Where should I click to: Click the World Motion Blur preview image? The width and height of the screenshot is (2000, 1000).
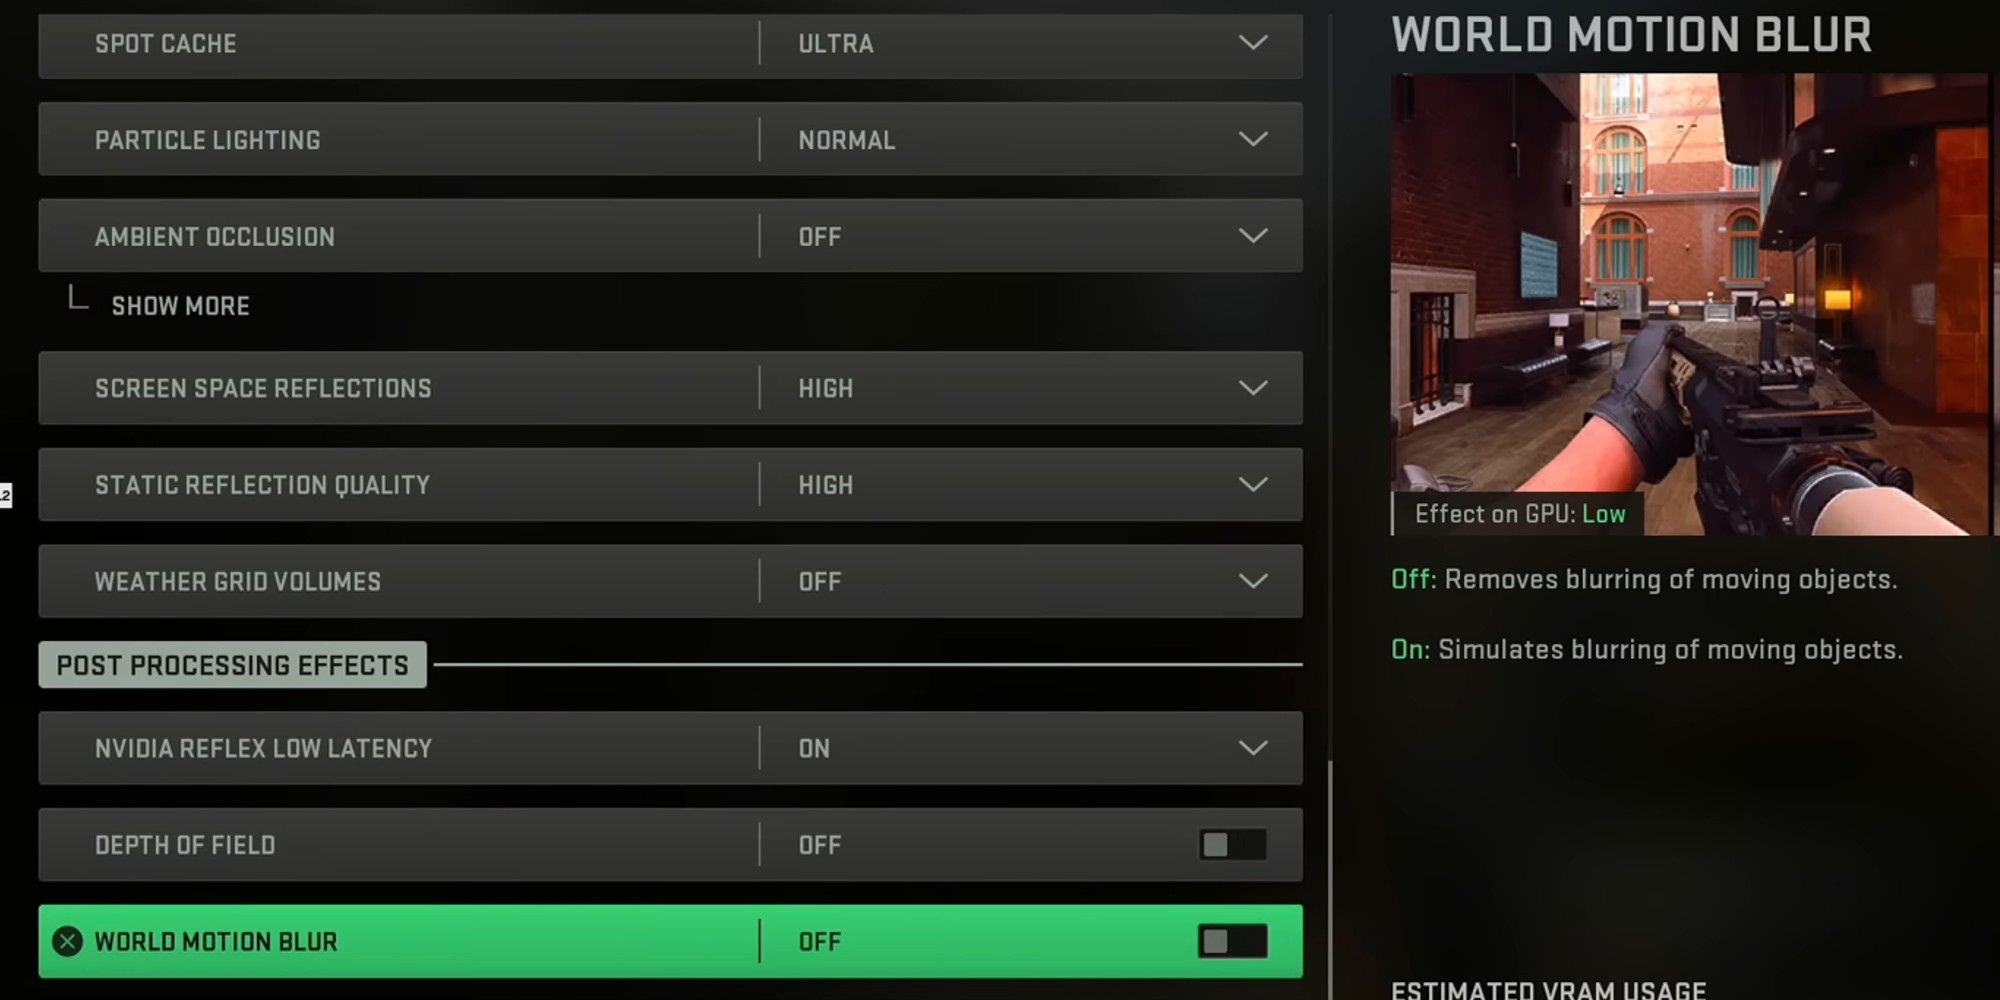[x=1689, y=304]
